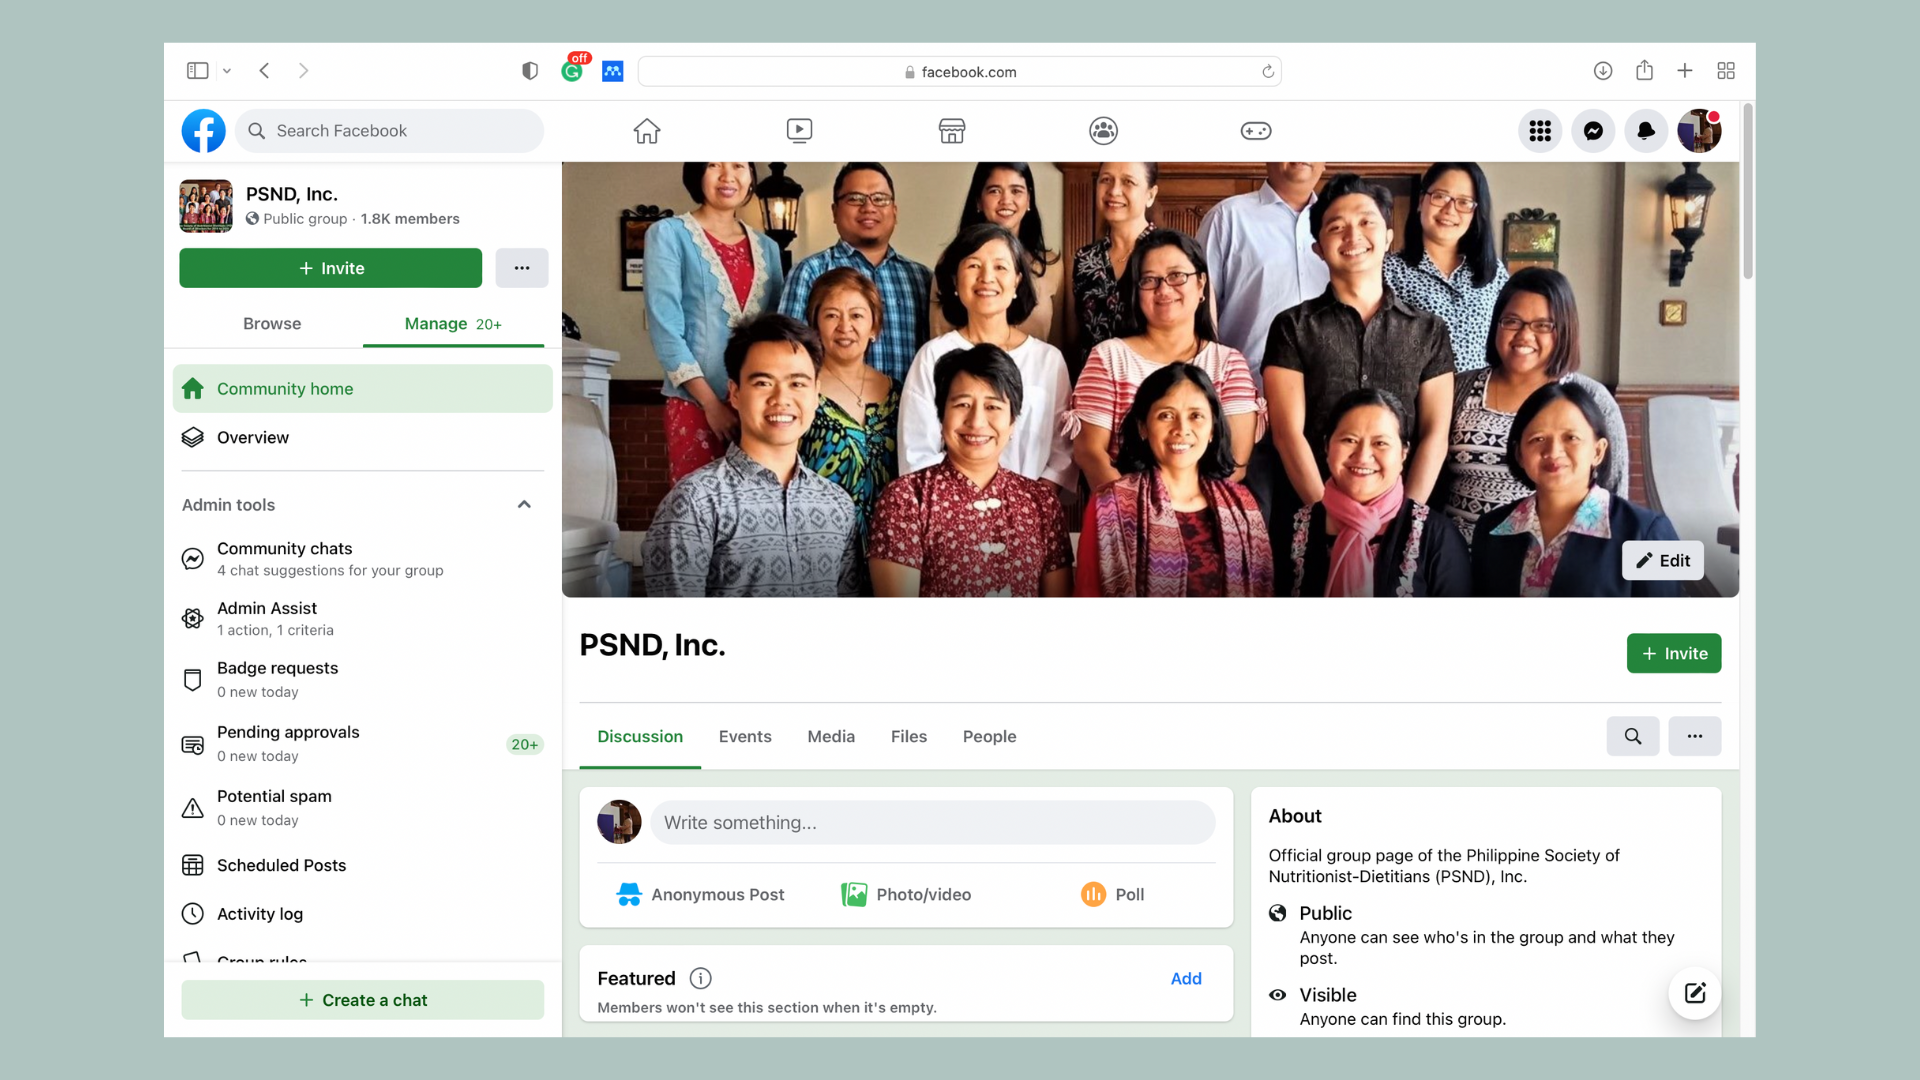Click the Add link in Featured
The image size is (1920, 1080).
(1185, 979)
